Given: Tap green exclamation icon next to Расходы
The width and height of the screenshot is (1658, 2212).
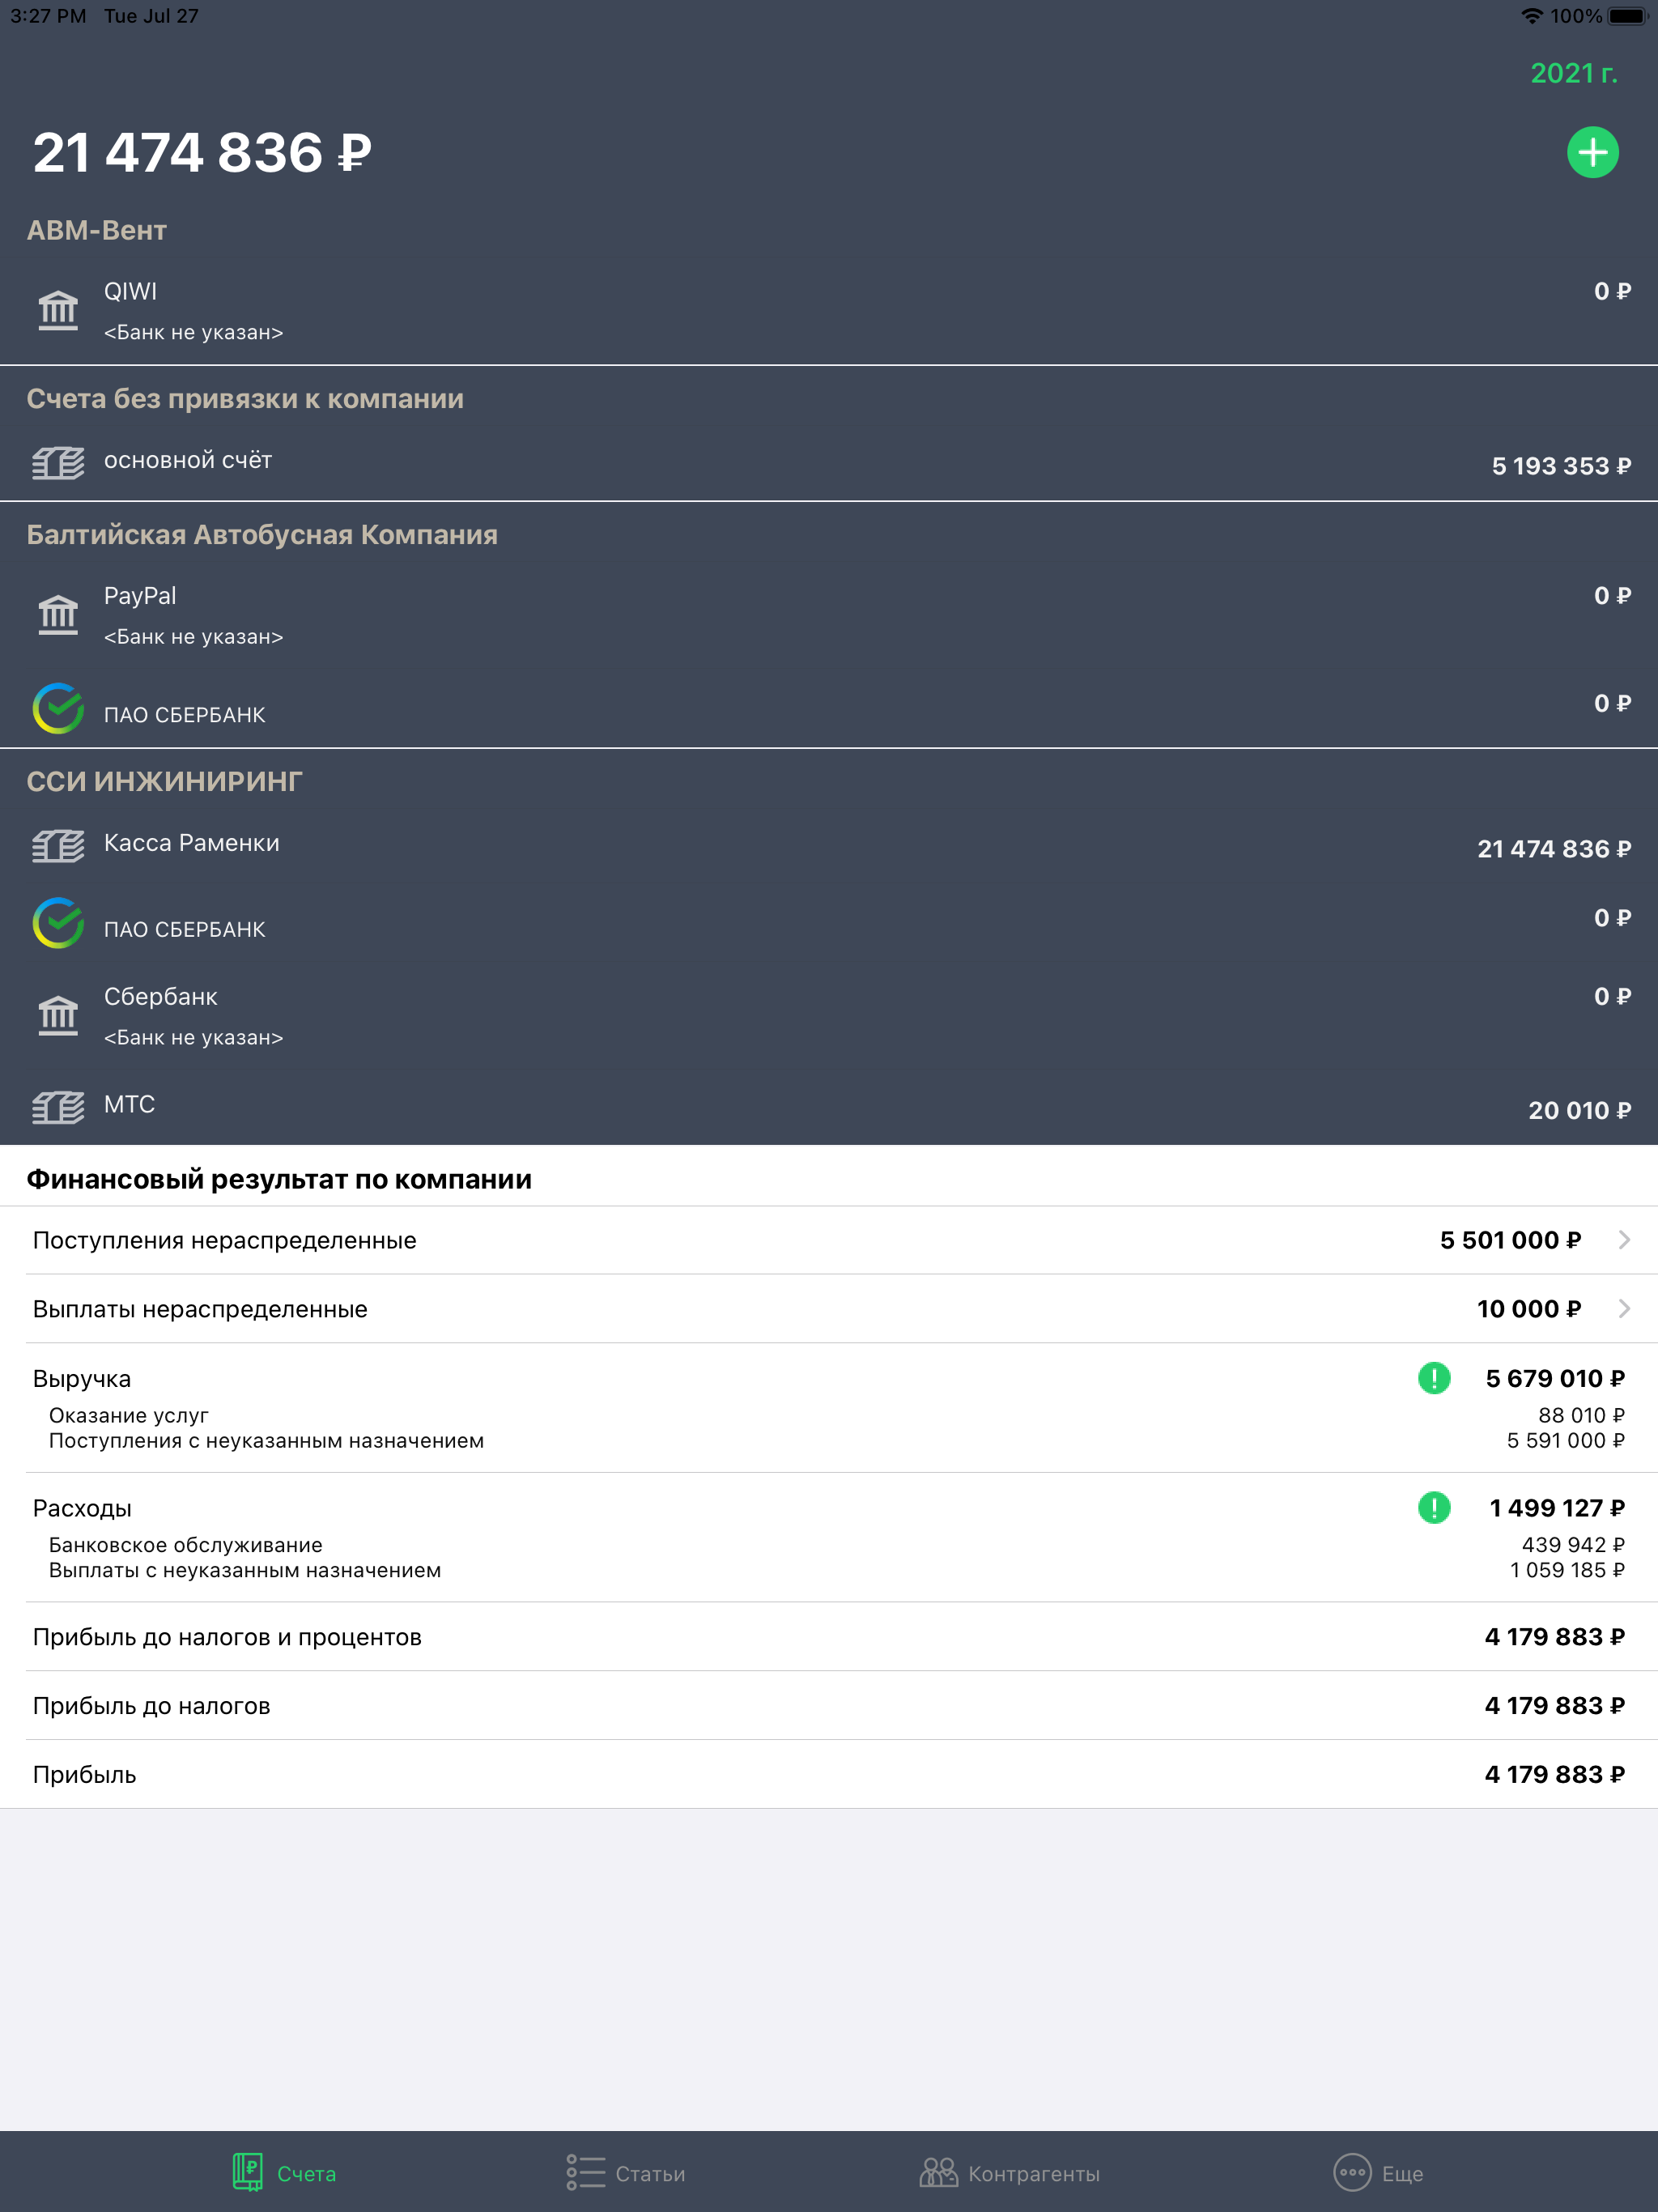Looking at the screenshot, I should click(x=1434, y=1507).
